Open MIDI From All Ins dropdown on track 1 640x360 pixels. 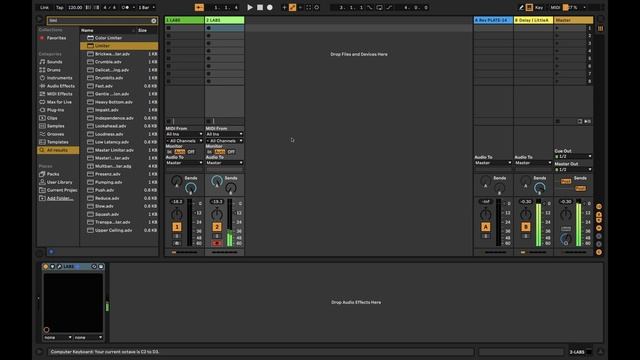184,134
